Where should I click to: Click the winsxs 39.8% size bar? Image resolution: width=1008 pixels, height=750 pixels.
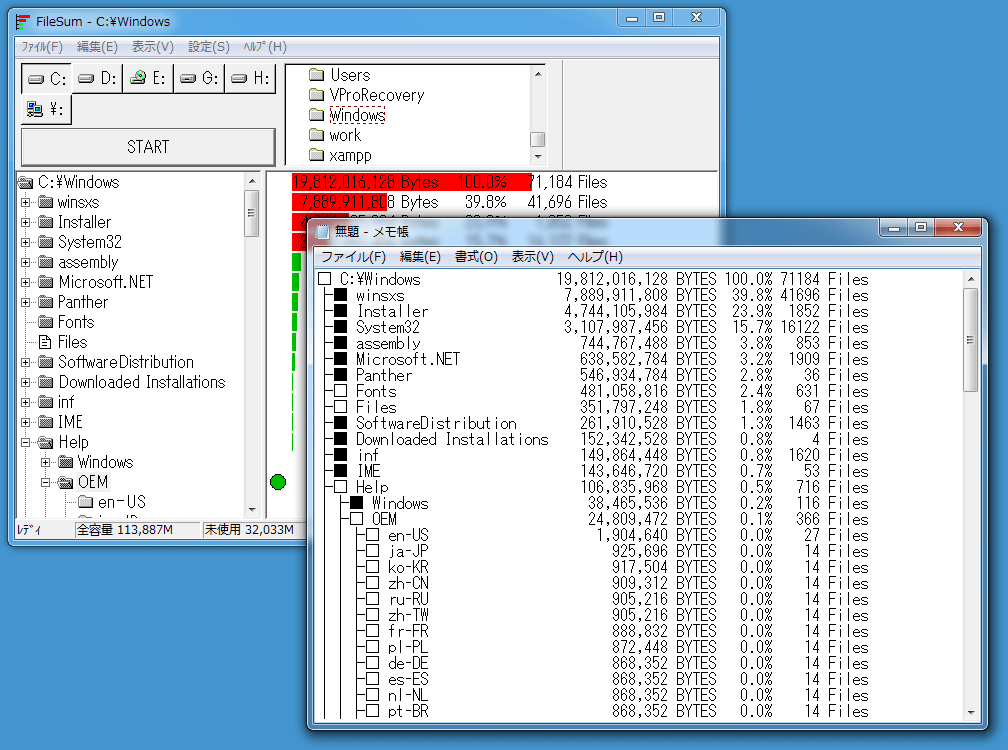(339, 202)
